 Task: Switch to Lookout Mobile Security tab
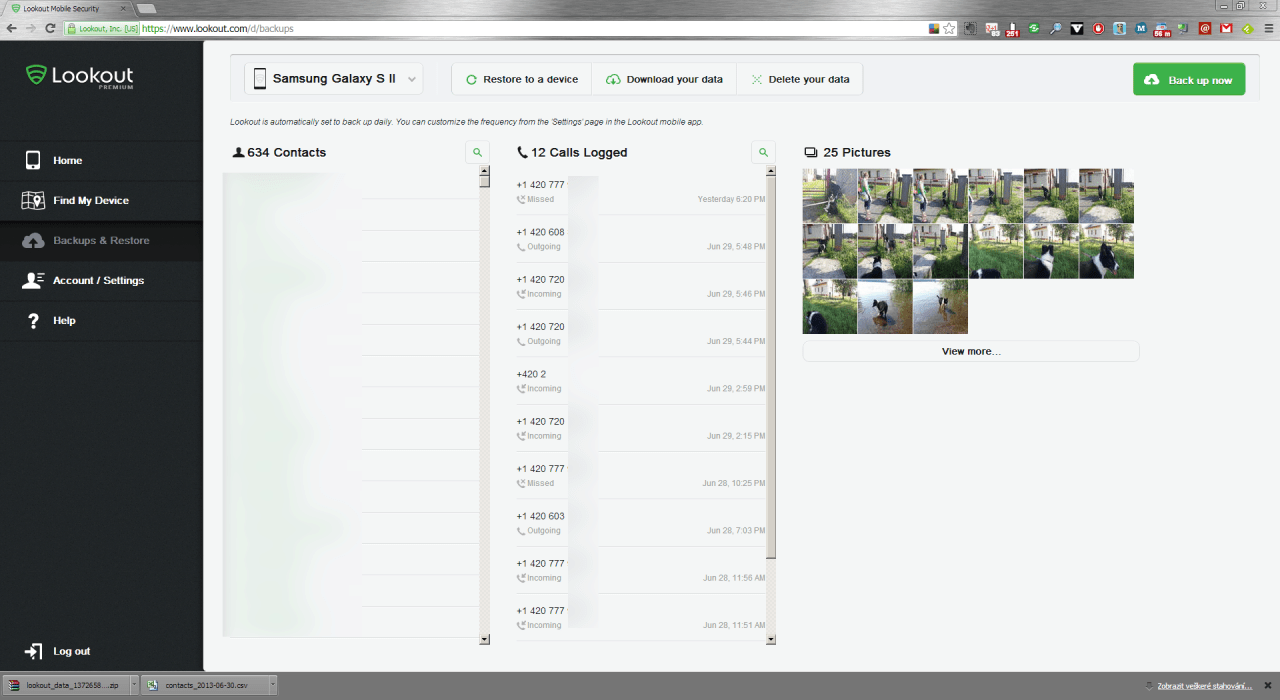pyautogui.click(x=66, y=8)
